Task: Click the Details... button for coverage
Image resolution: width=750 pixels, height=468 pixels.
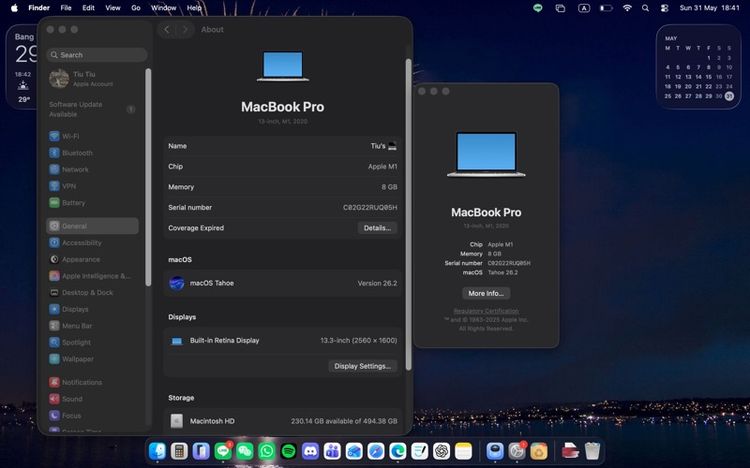Action: [377, 228]
